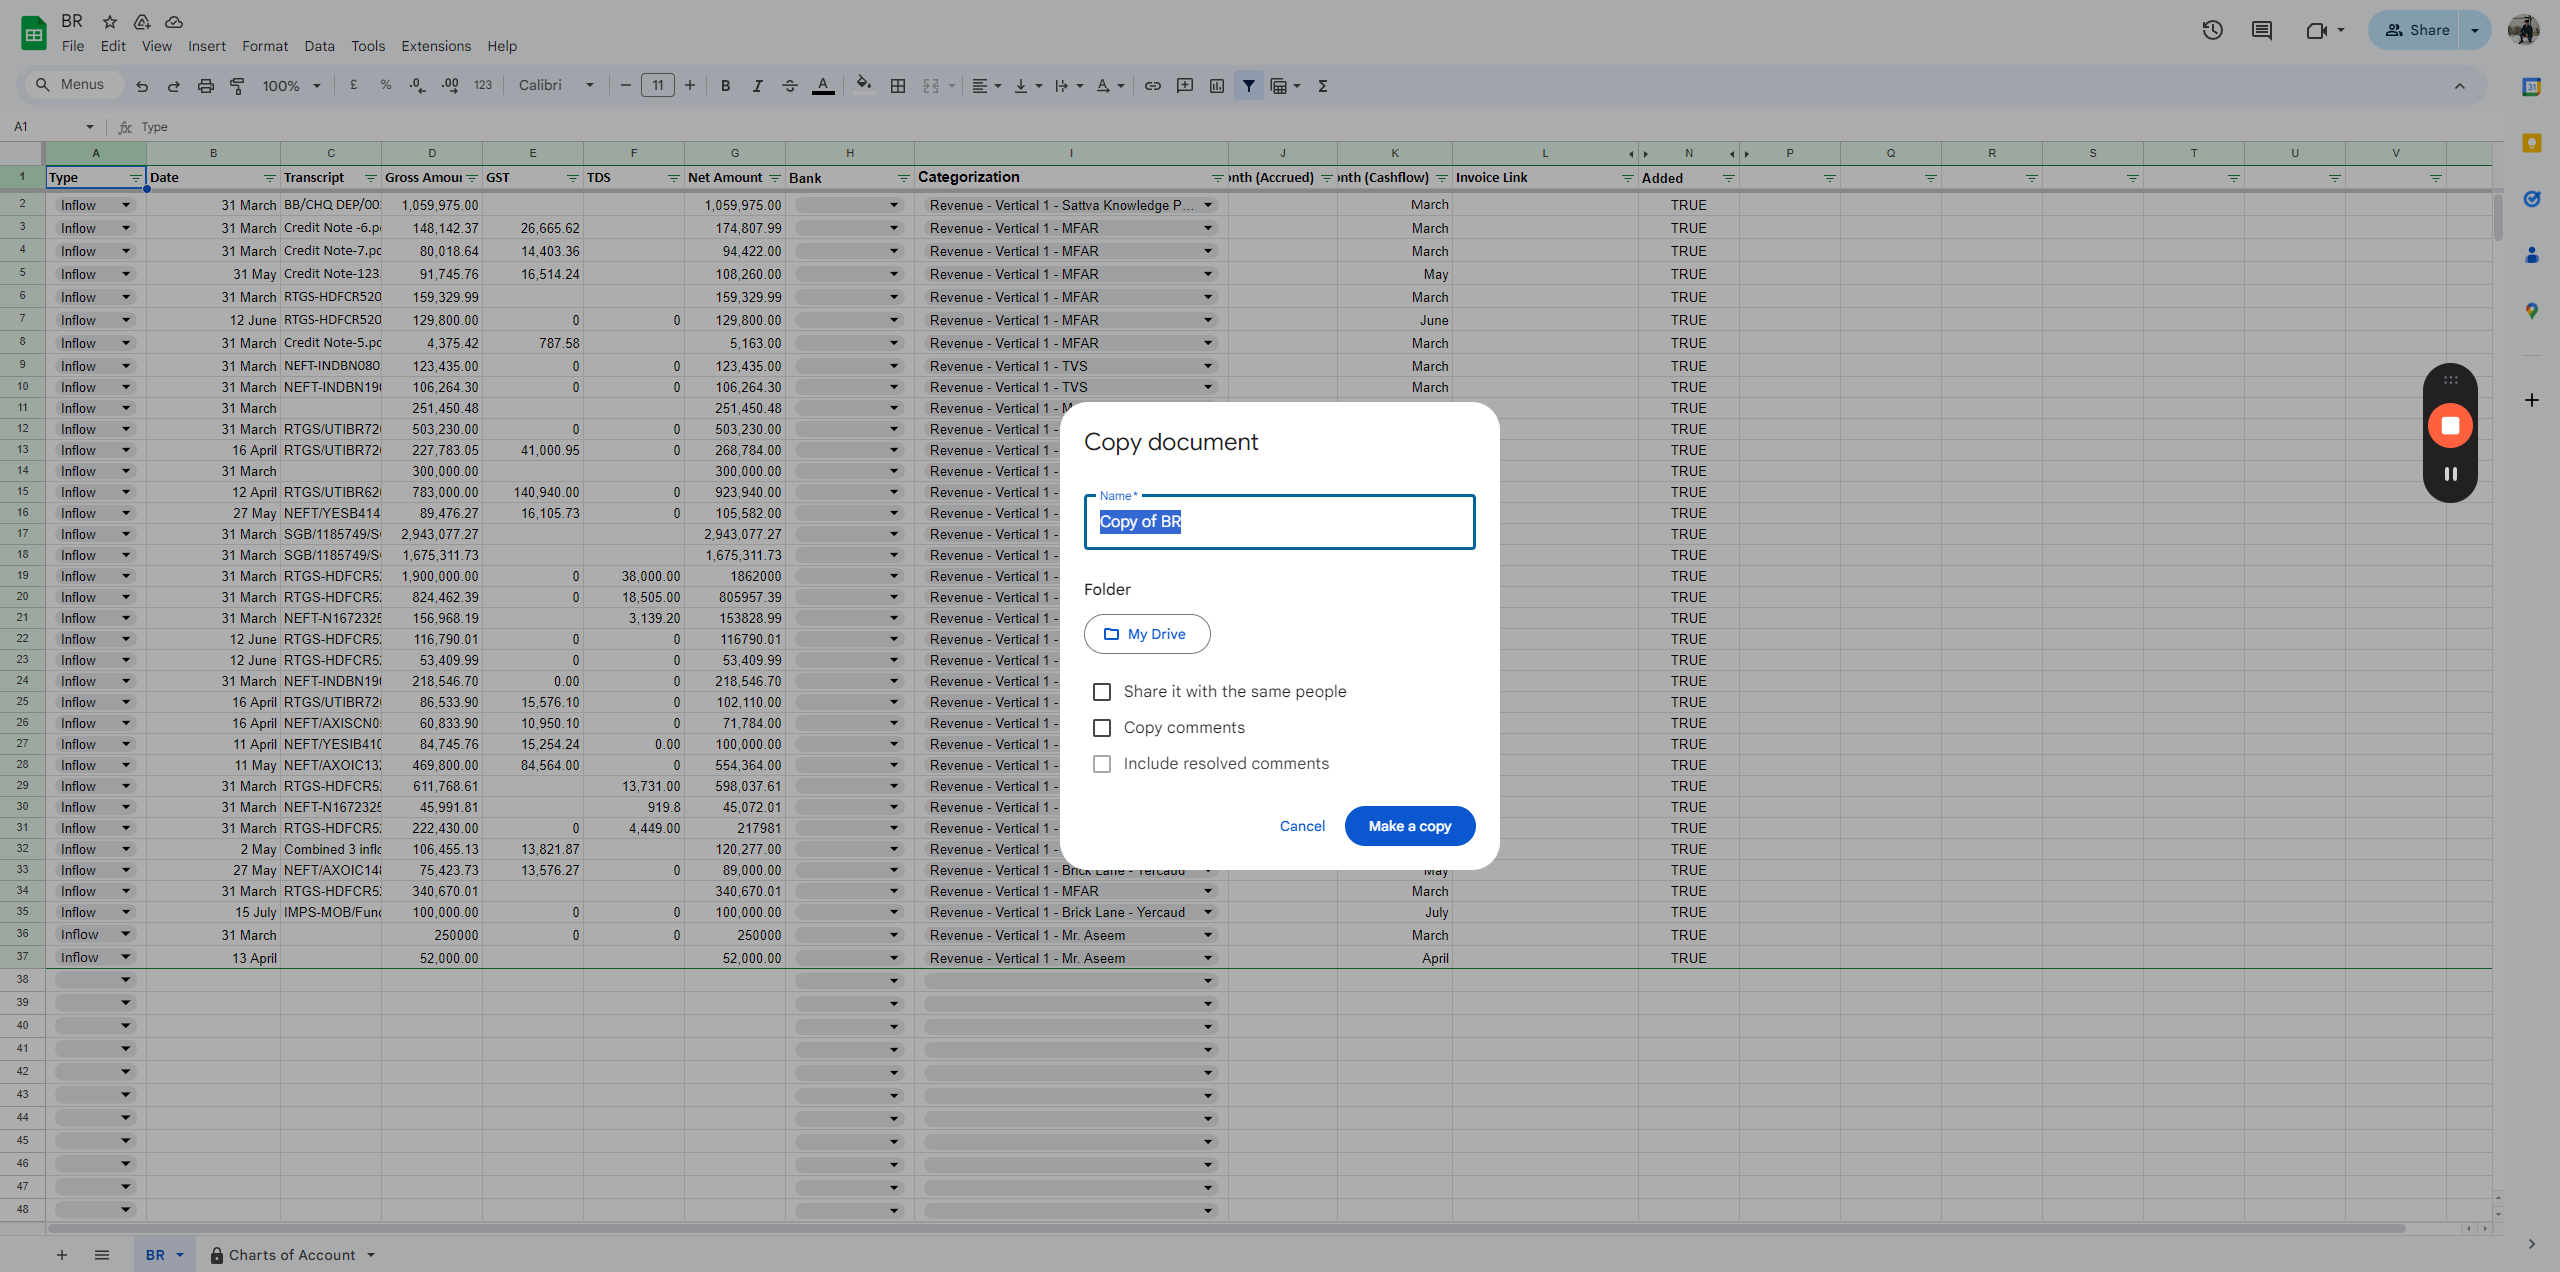Open the comments panel icon
The image size is (2560, 1272).
2261,30
